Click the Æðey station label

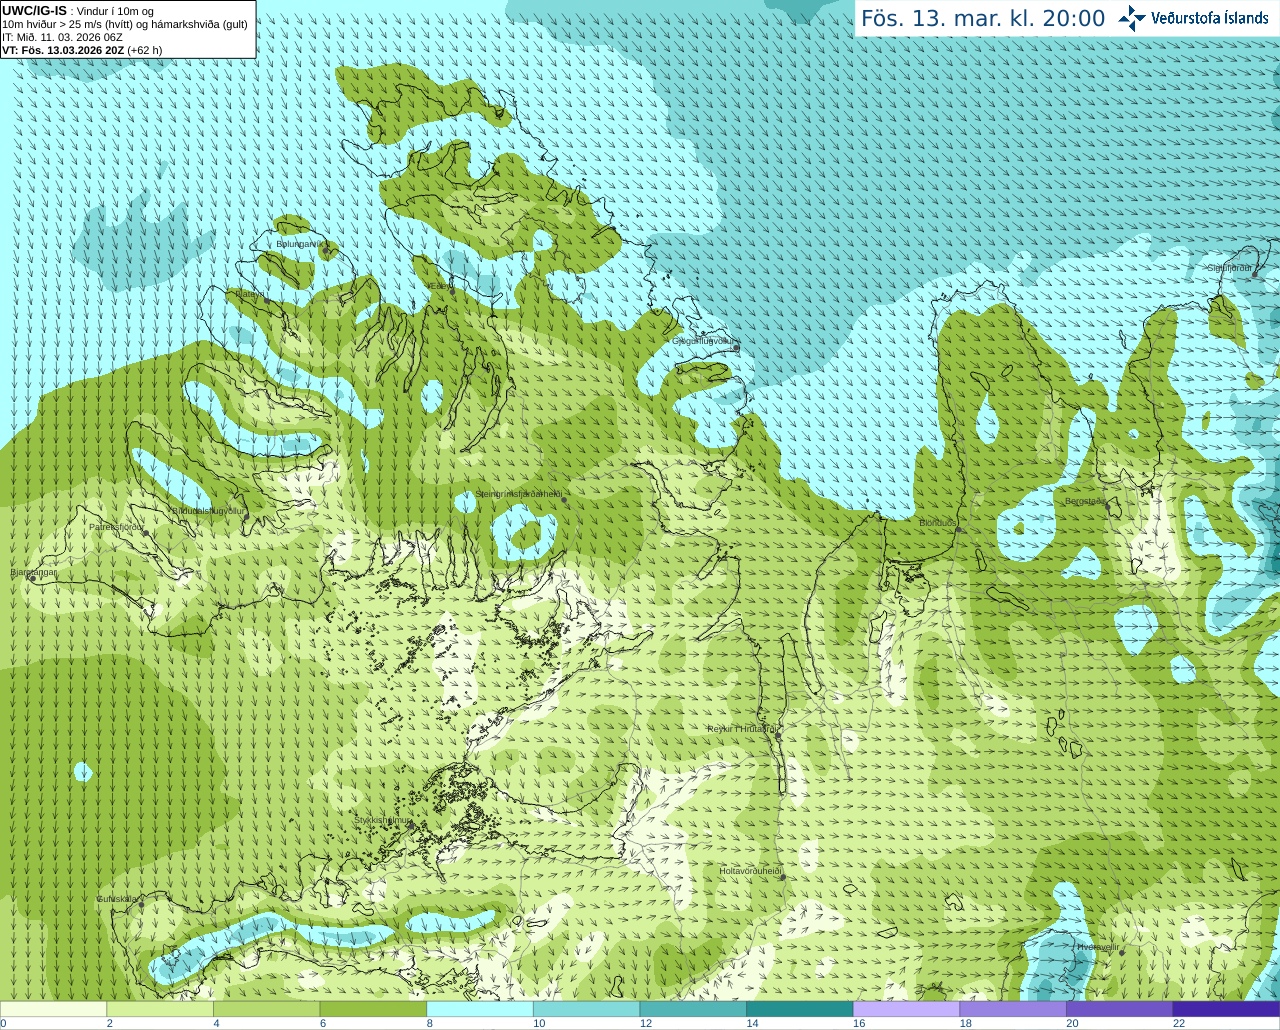438,287
